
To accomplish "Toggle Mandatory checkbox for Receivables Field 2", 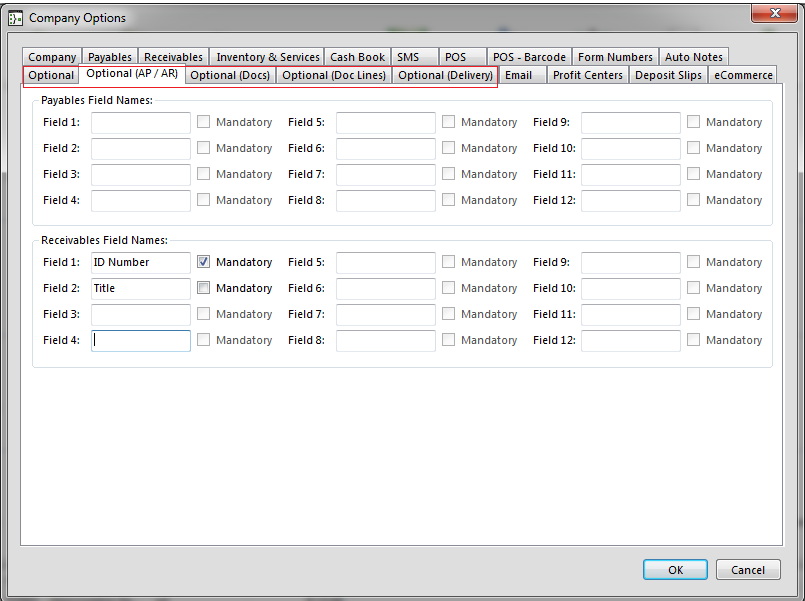I will 203,288.
